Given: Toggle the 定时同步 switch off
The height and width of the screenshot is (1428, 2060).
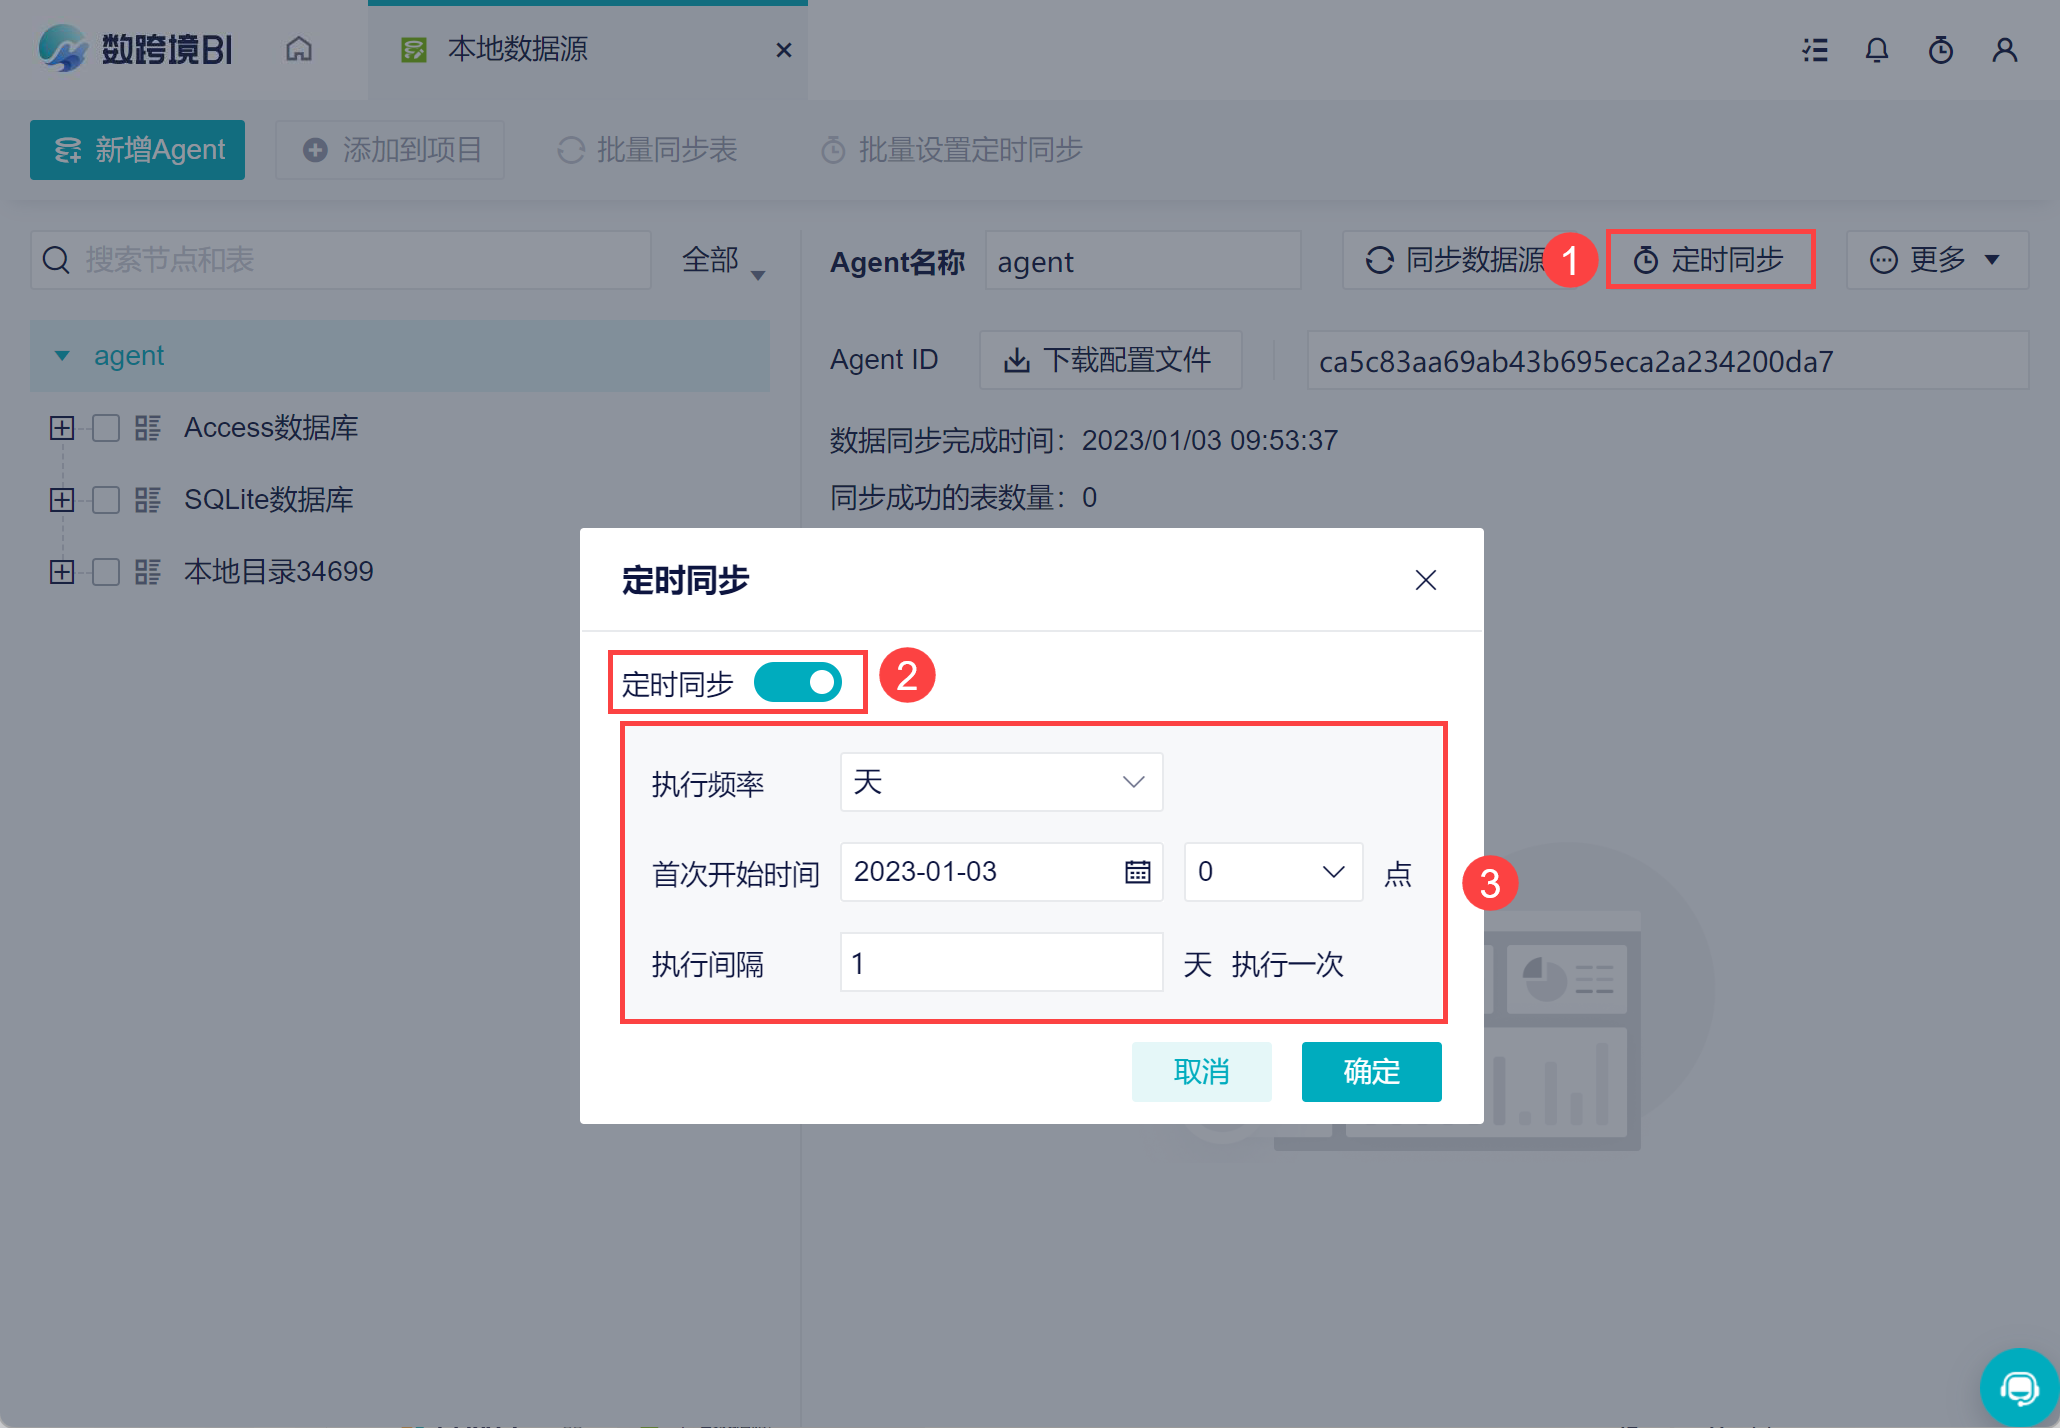Looking at the screenshot, I should click(798, 683).
